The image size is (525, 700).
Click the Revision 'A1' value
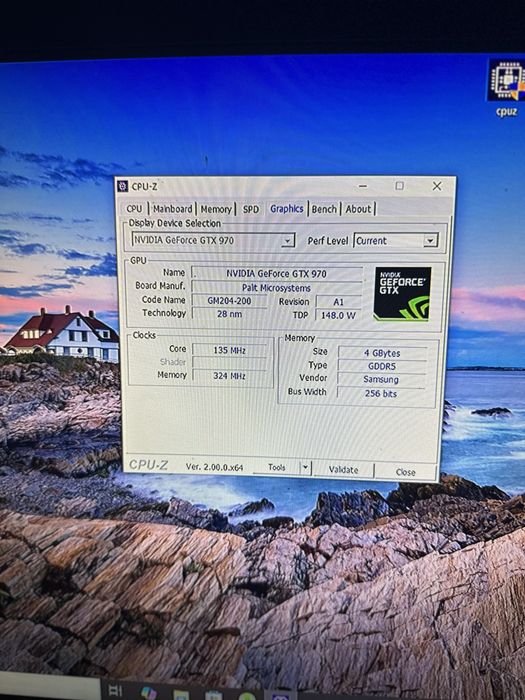pyautogui.click(x=338, y=302)
